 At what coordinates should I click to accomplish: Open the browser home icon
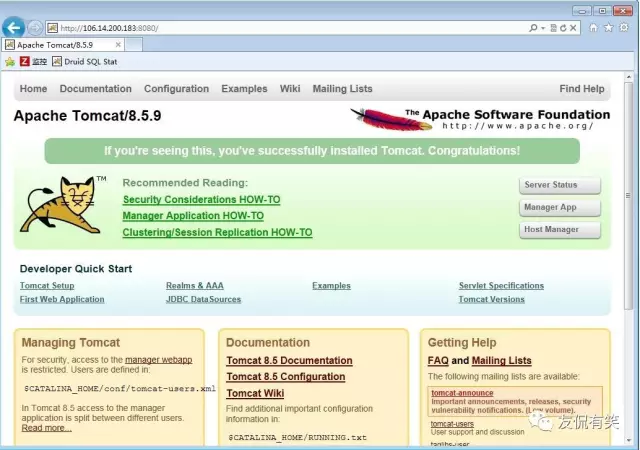tap(593, 27)
